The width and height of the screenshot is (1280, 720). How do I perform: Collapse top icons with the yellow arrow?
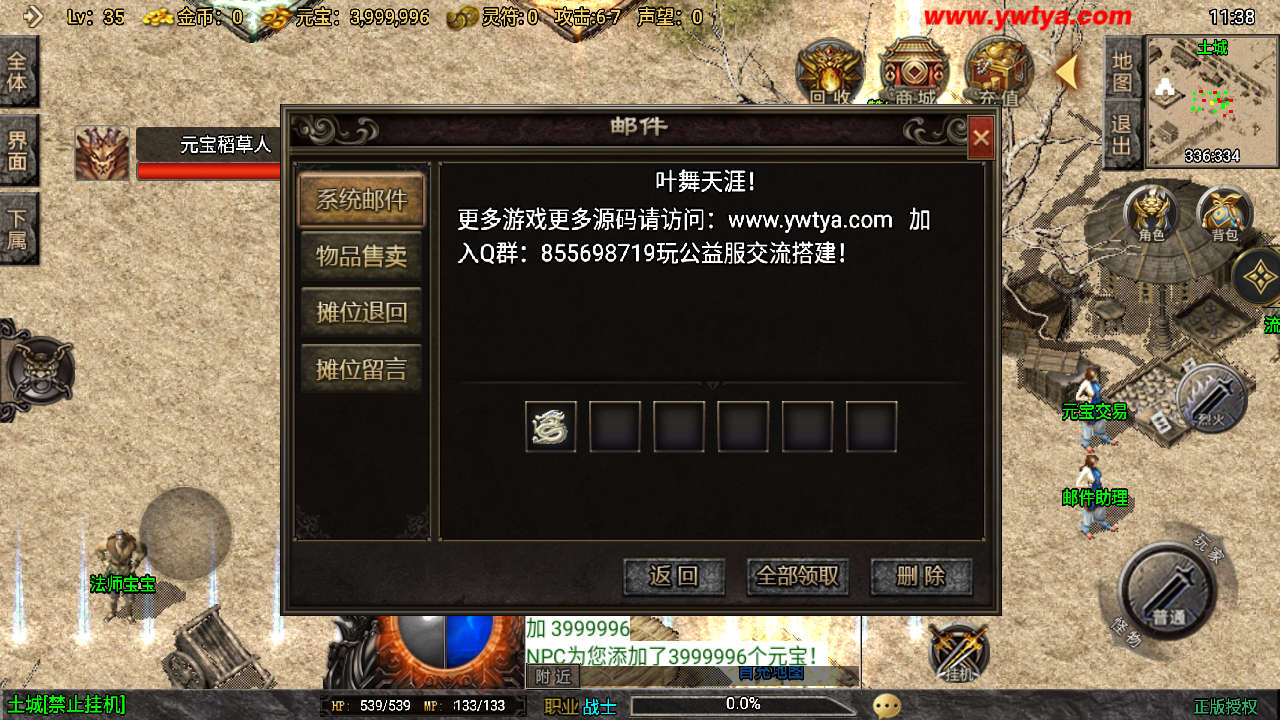pyautogui.click(x=1067, y=72)
